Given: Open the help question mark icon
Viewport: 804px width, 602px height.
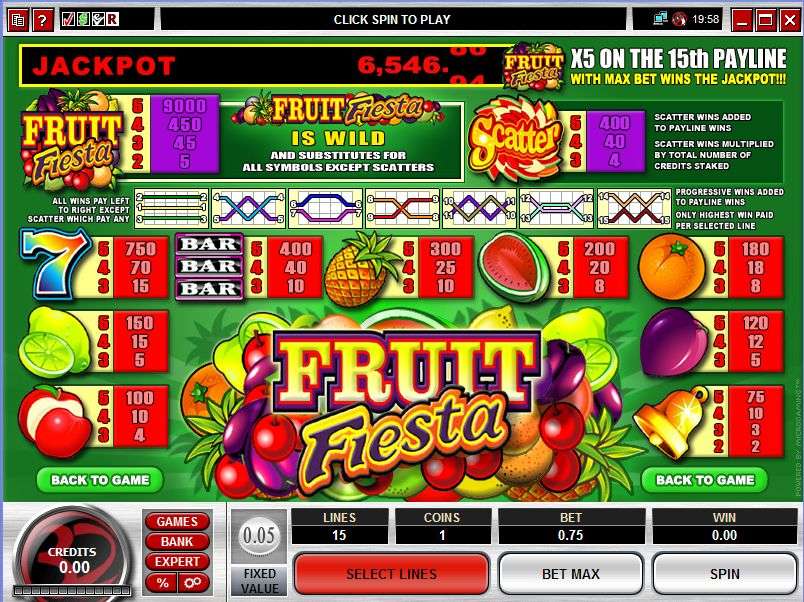Looking at the screenshot, I should [42, 20].
